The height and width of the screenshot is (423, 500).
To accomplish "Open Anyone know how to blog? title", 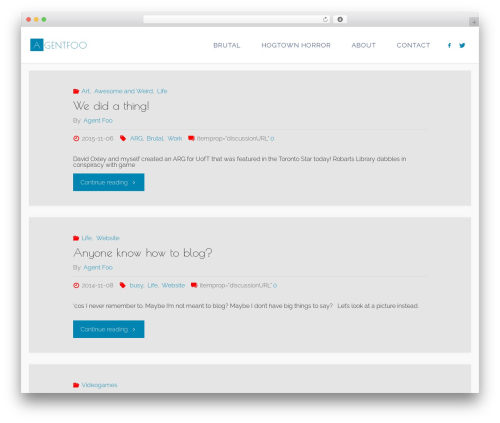I will 142,253.
